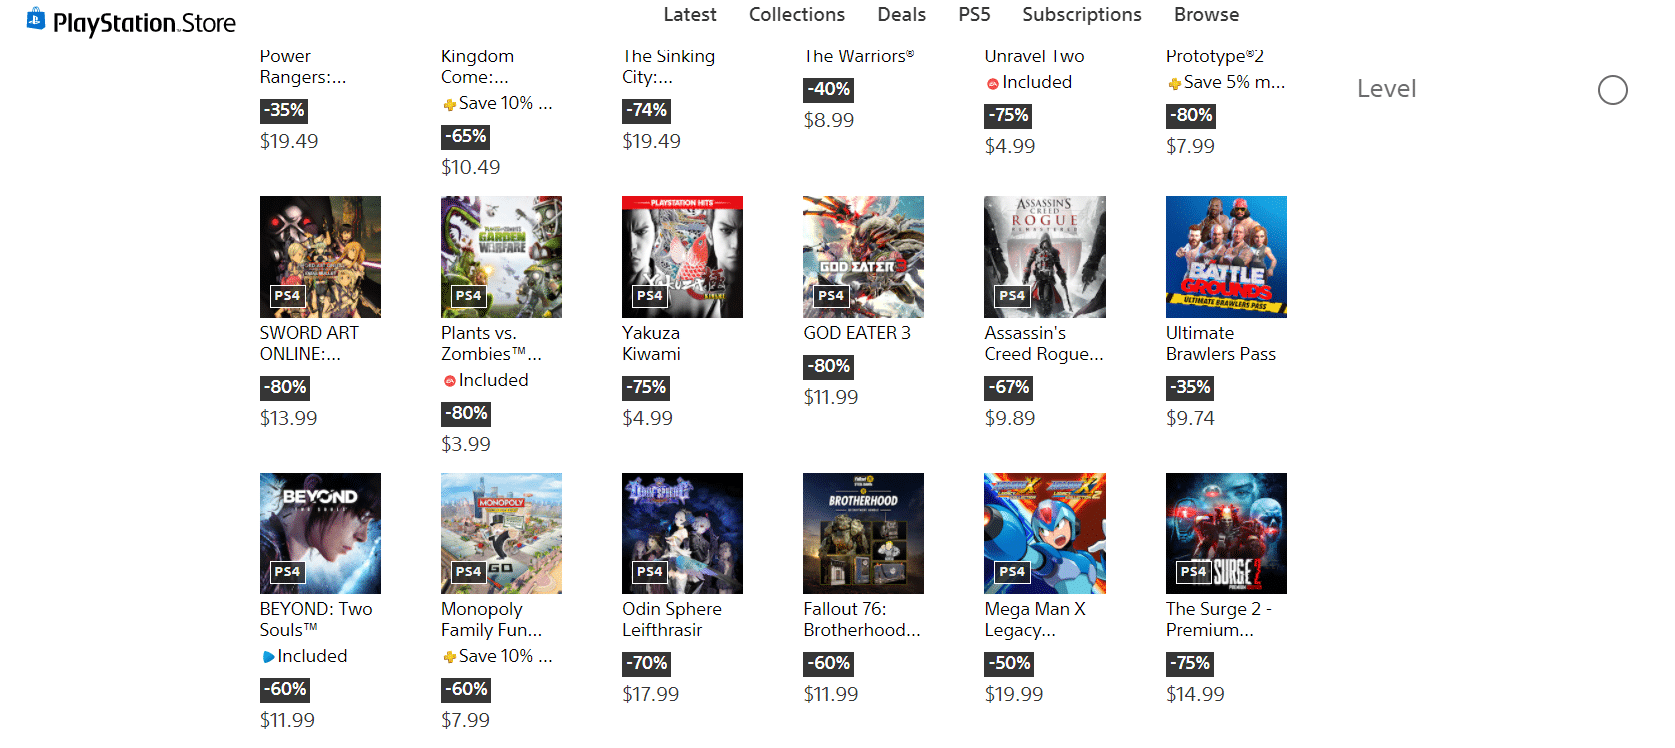Open the Subscriptions menu

pyautogui.click(x=1081, y=15)
